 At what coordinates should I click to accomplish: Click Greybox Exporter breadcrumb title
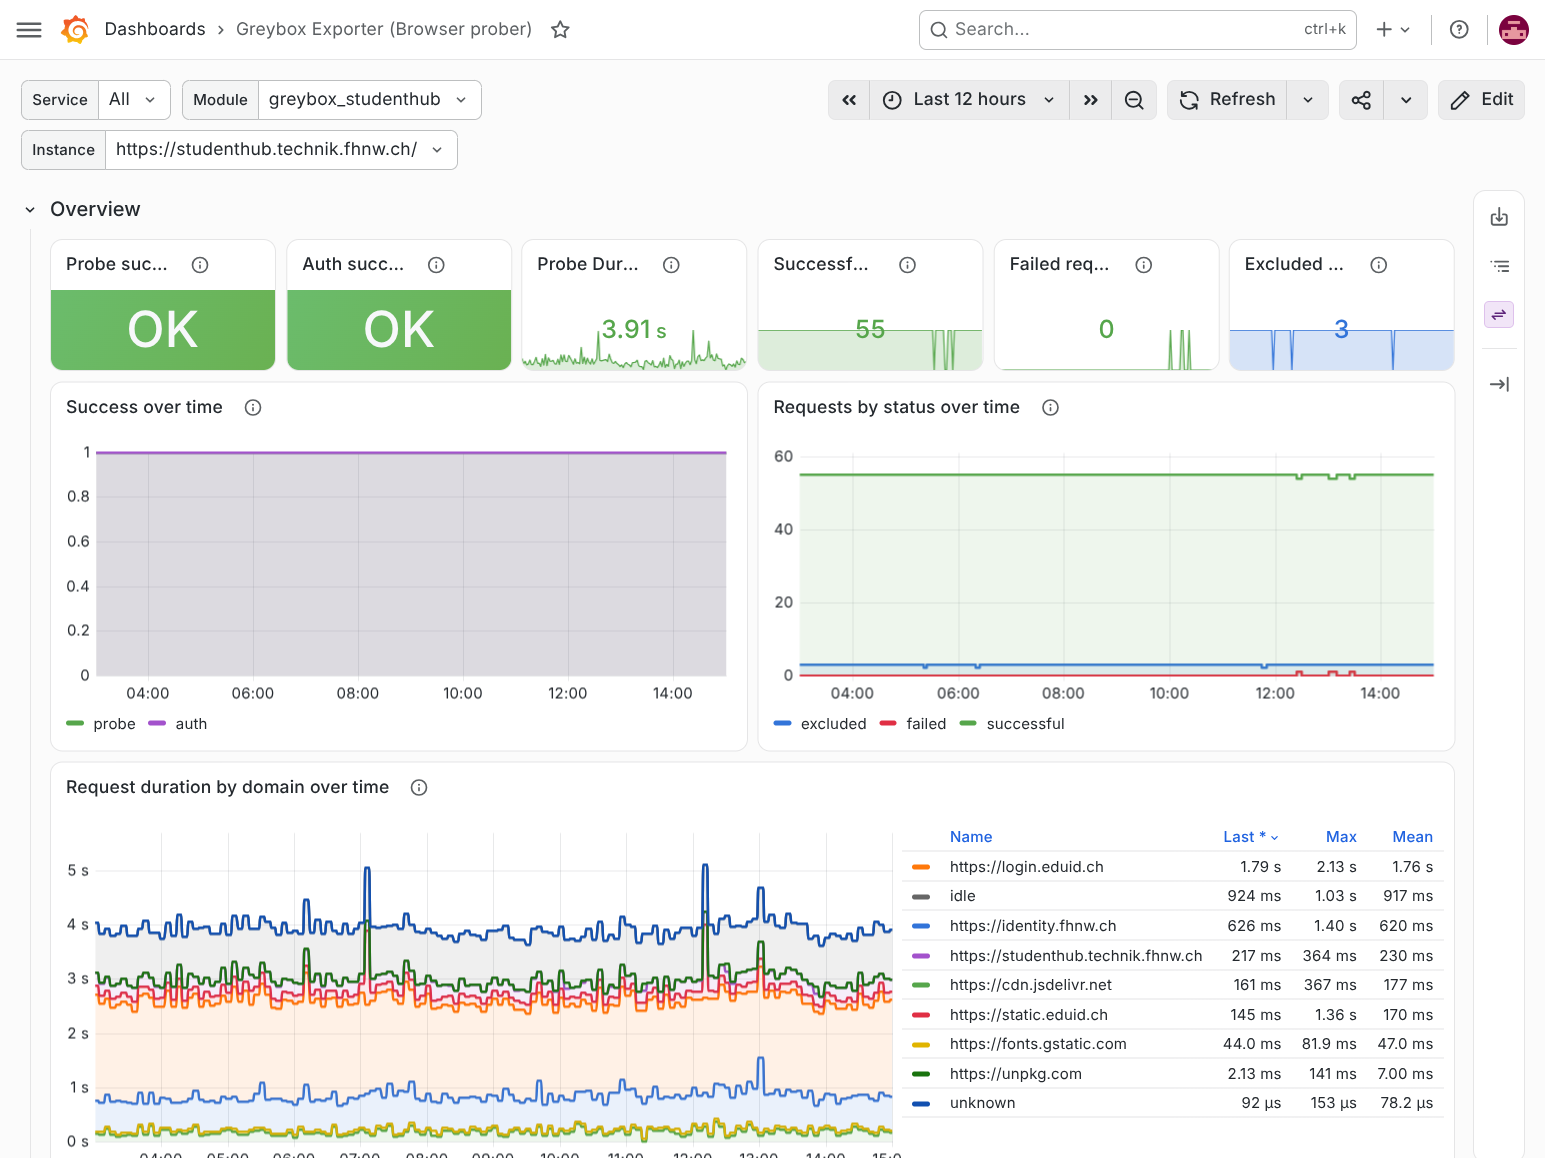[x=384, y=30]
